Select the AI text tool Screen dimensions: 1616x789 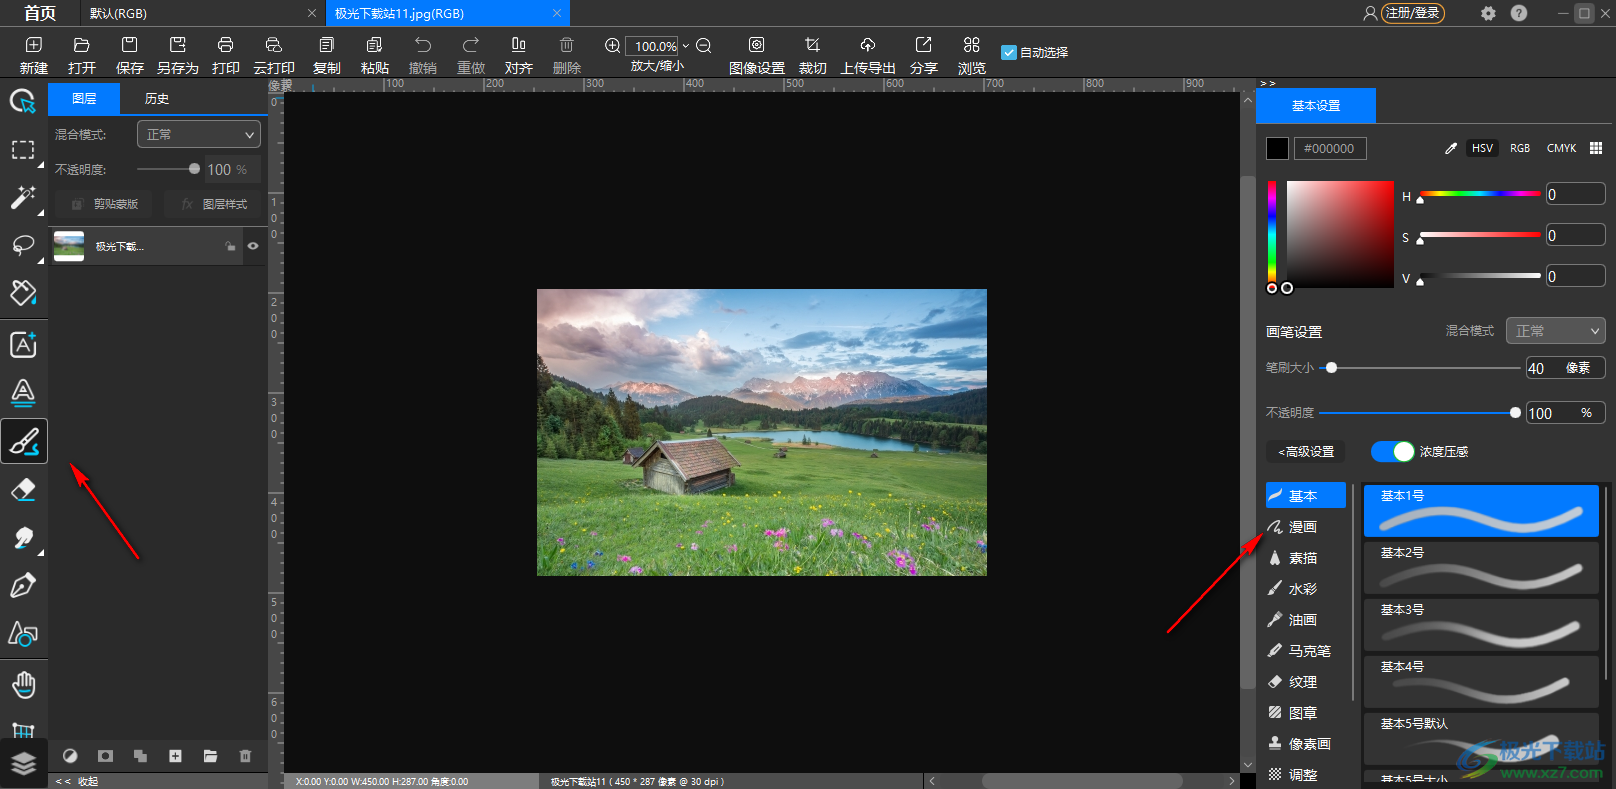click(23, 344)
